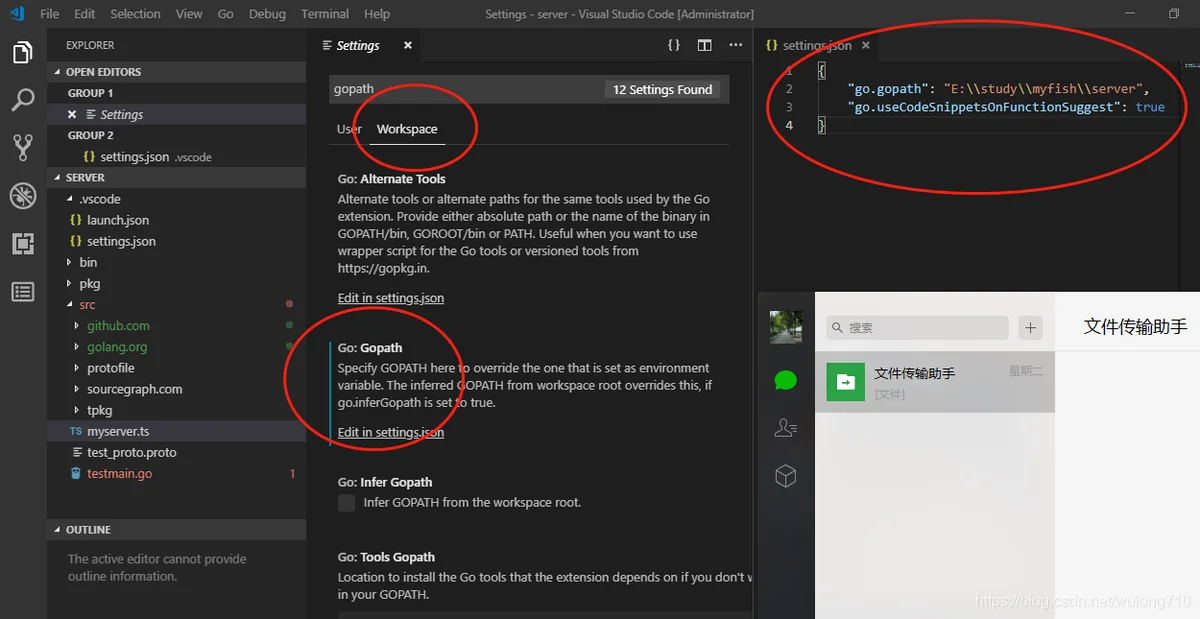1200x619 pixels.
Task: Open the Search view in the activity bar
Action: 22,99
